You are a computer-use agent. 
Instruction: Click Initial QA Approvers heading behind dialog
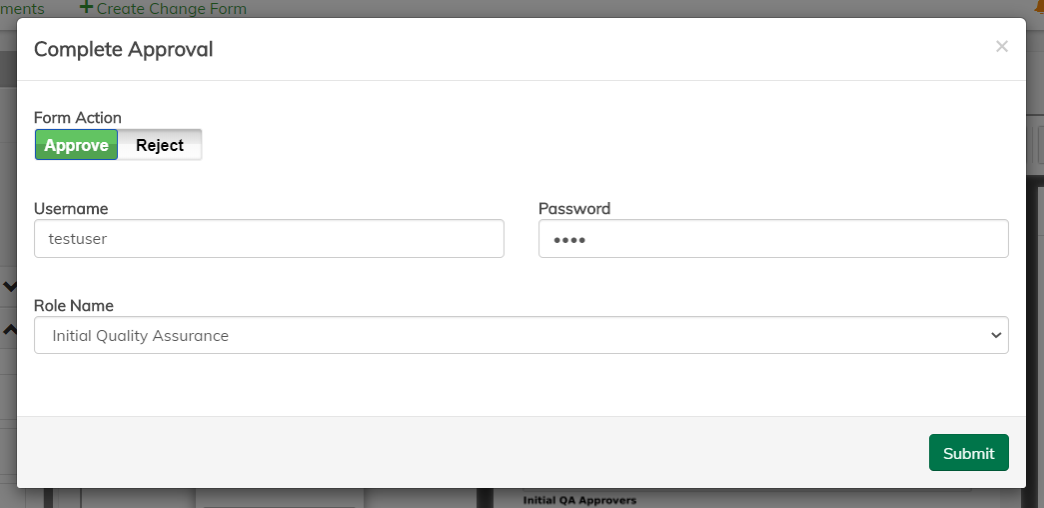point(580,499)
